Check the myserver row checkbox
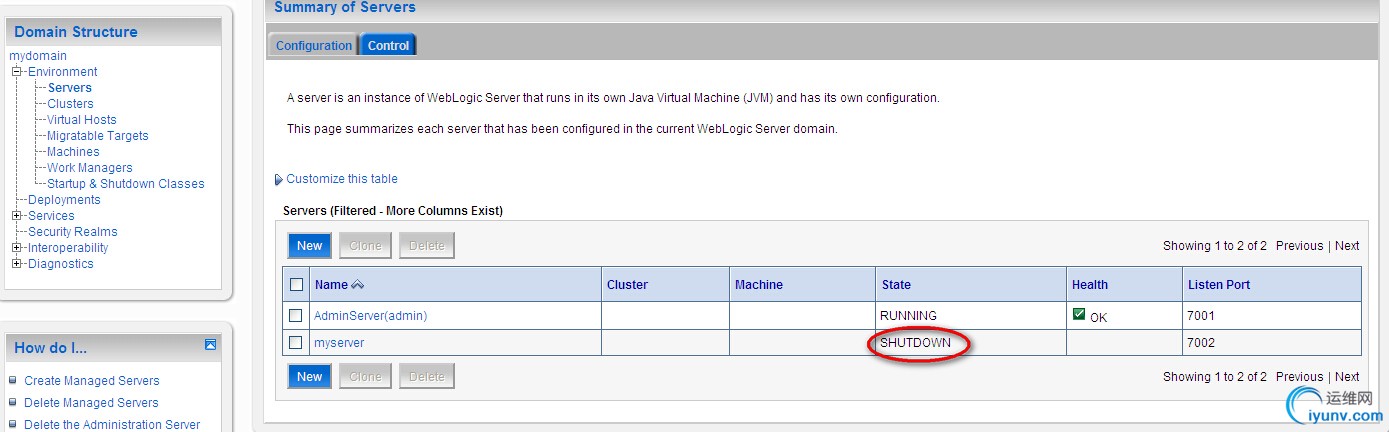 tap(296, 342)
